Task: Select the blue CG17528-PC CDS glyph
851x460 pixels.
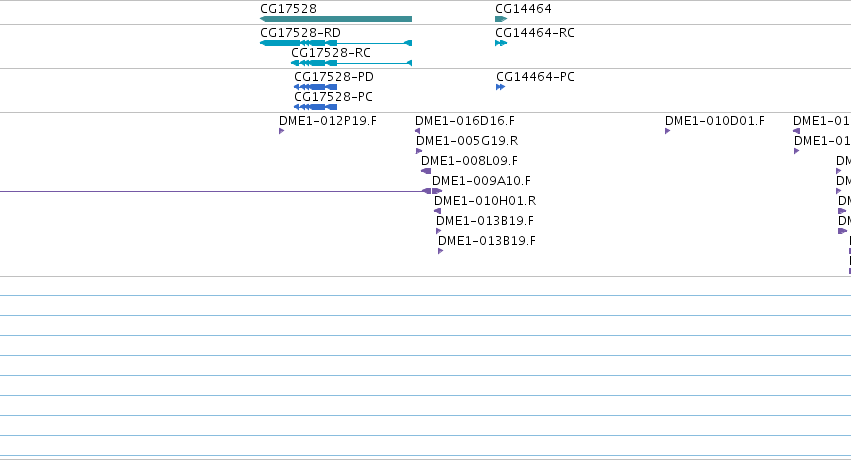Action: (x=315, y=107)
